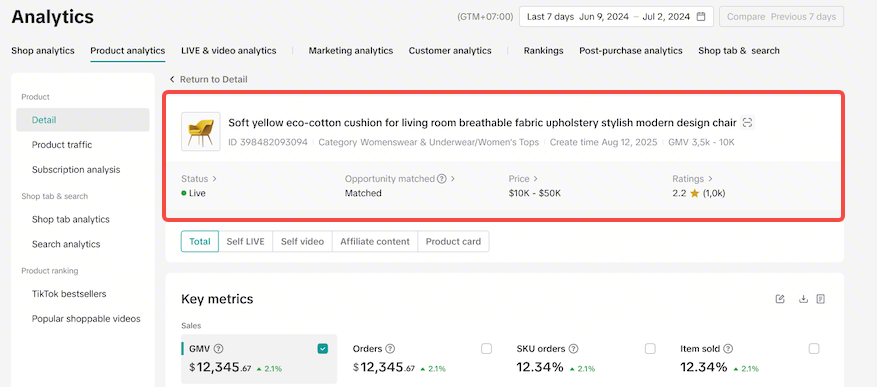Open Post-purchase analytics tab
Screen dimensions: 877x387
[631, 50]
